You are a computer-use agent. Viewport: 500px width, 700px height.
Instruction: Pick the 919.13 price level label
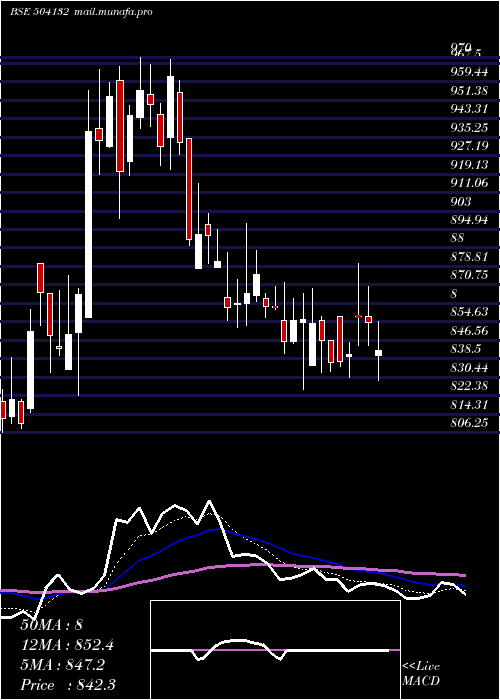click(x=469, y=165)
